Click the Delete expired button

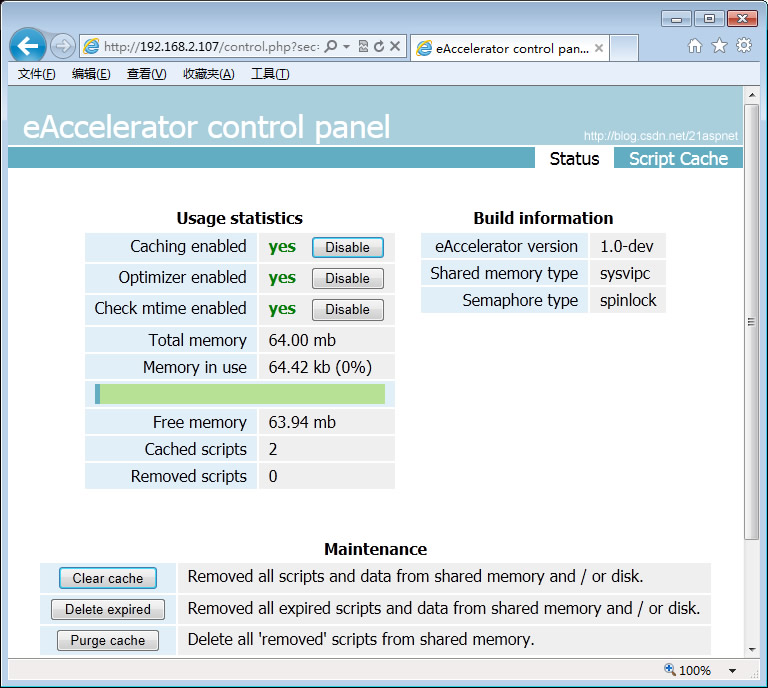coord(108,609)
